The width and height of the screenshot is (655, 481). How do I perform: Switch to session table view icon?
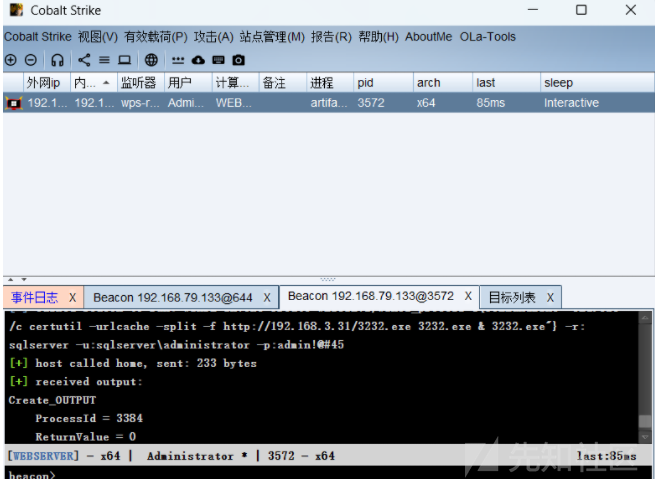[x=104, y=60]
